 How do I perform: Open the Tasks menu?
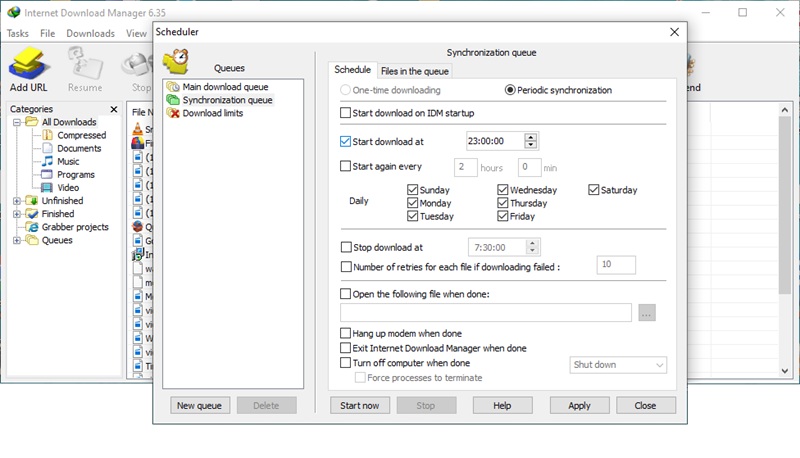18,33
